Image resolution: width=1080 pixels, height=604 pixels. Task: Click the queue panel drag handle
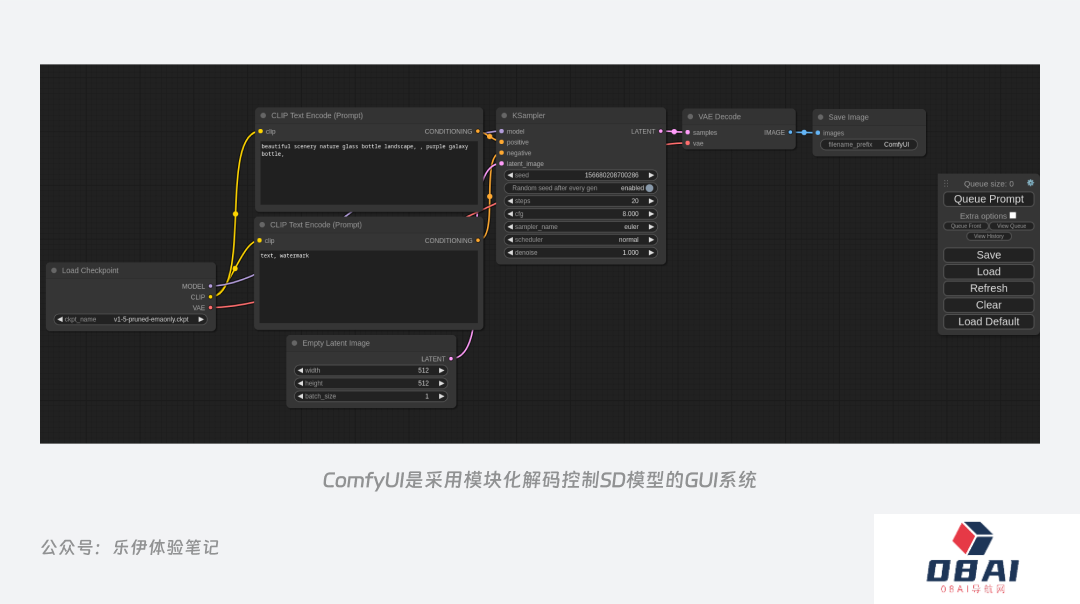[x=946, y=184]
